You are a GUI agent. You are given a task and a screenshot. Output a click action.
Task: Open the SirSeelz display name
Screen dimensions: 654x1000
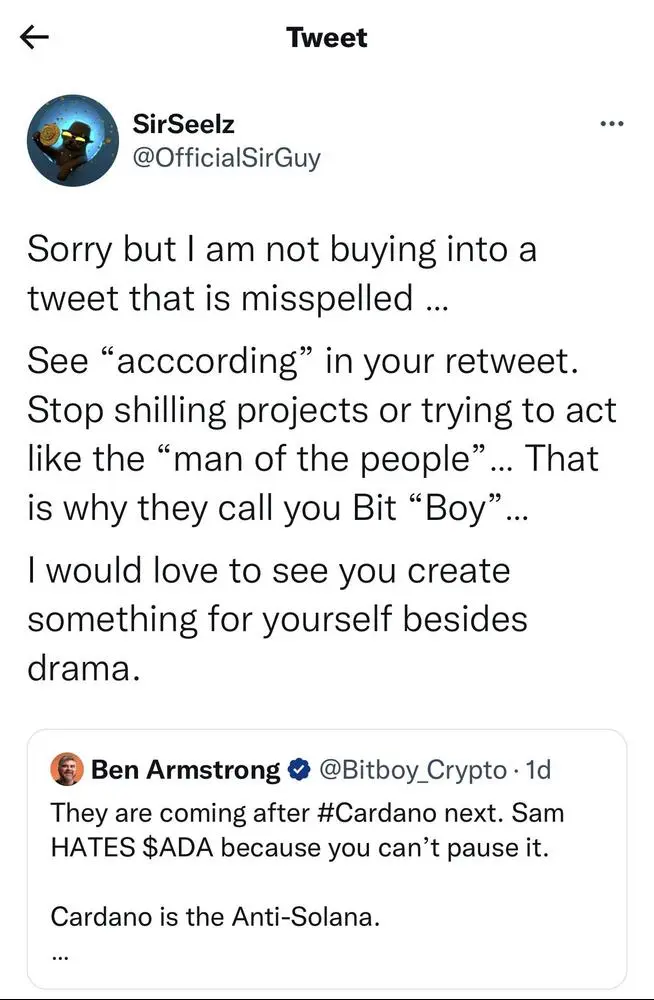point(184,123)
